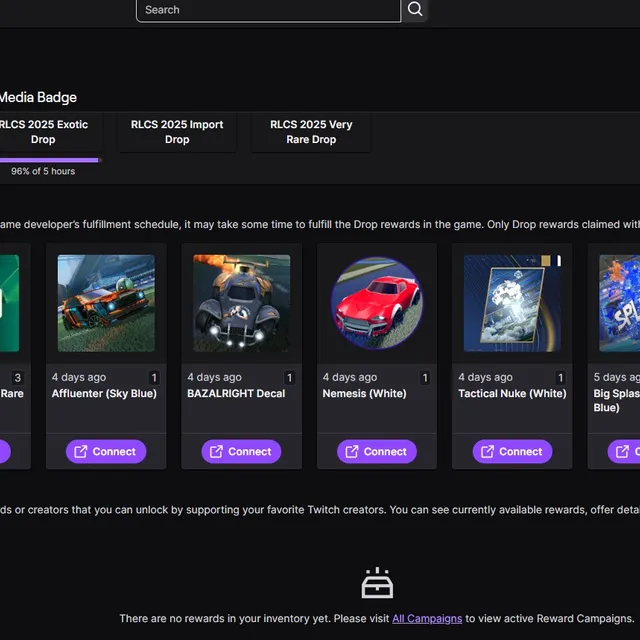Click the 96% of 5 hours progress bar

pos(50,160)
